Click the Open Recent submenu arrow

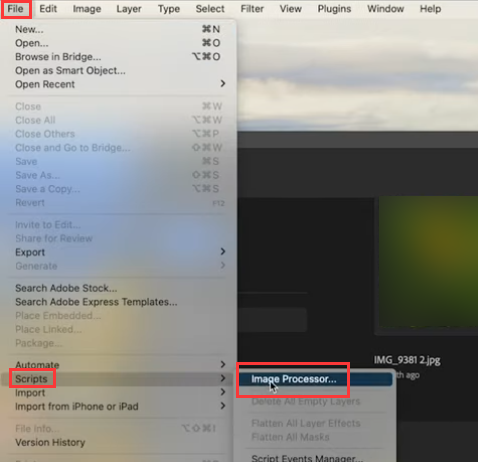223,84
